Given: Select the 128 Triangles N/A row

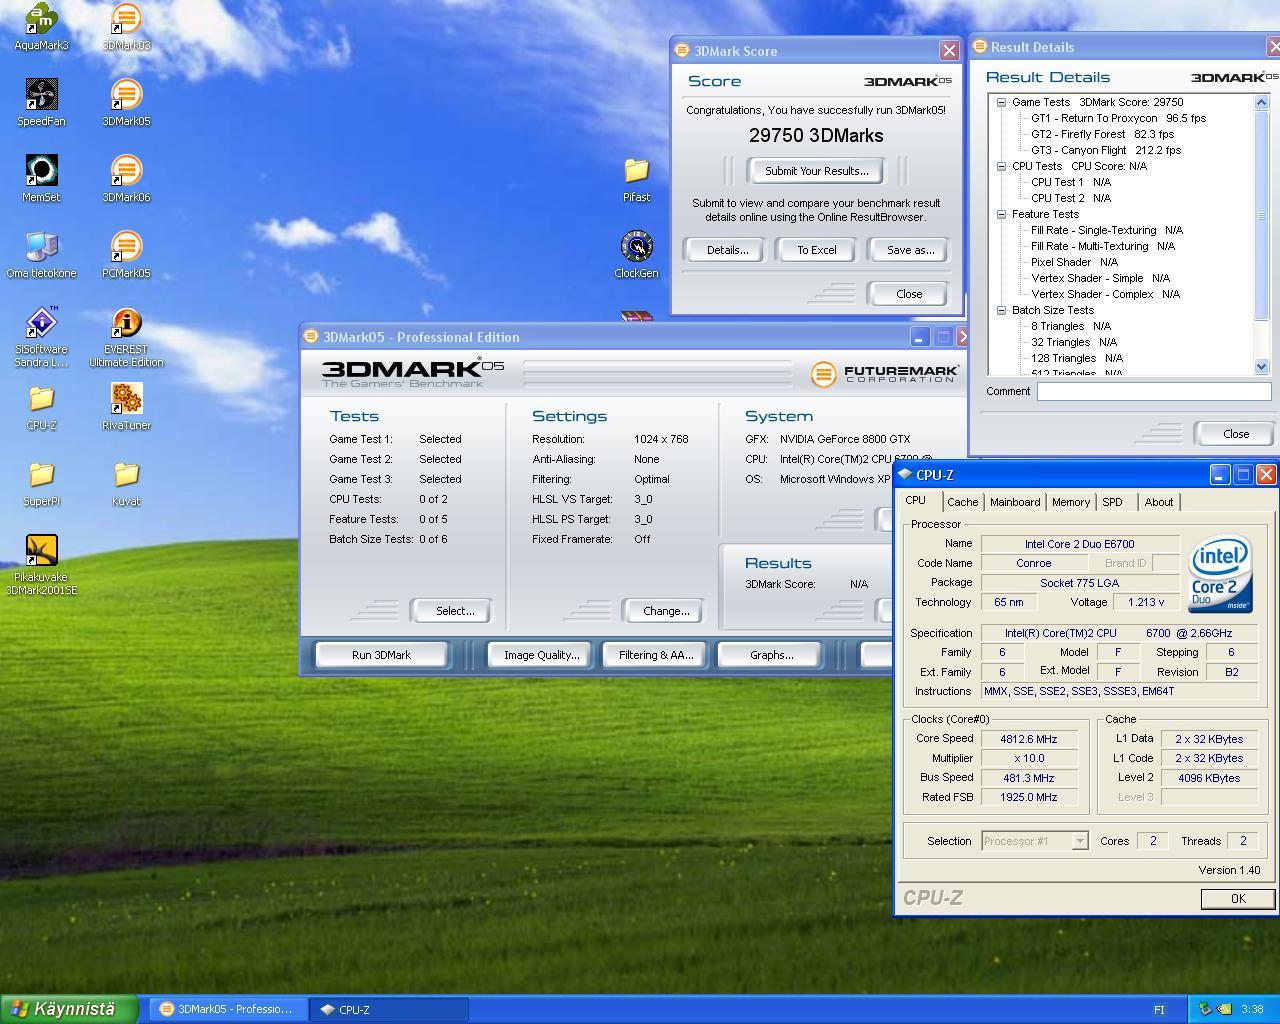Looking at the screenshot, I should (1076, 358).
